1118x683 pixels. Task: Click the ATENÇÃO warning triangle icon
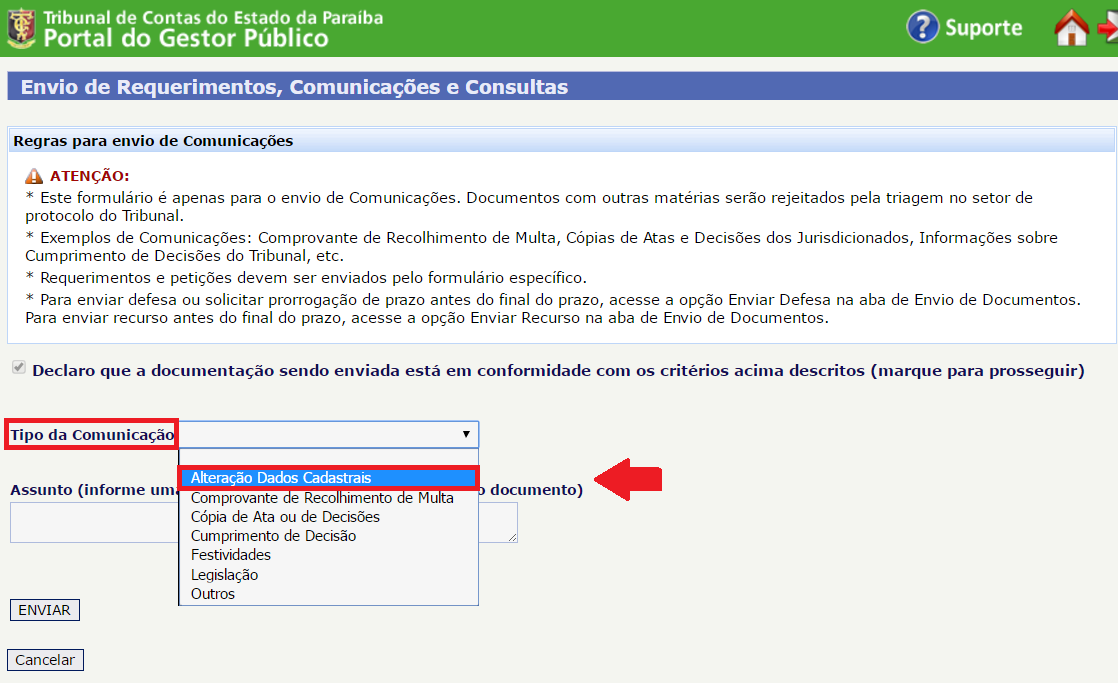tap(35, 176)
